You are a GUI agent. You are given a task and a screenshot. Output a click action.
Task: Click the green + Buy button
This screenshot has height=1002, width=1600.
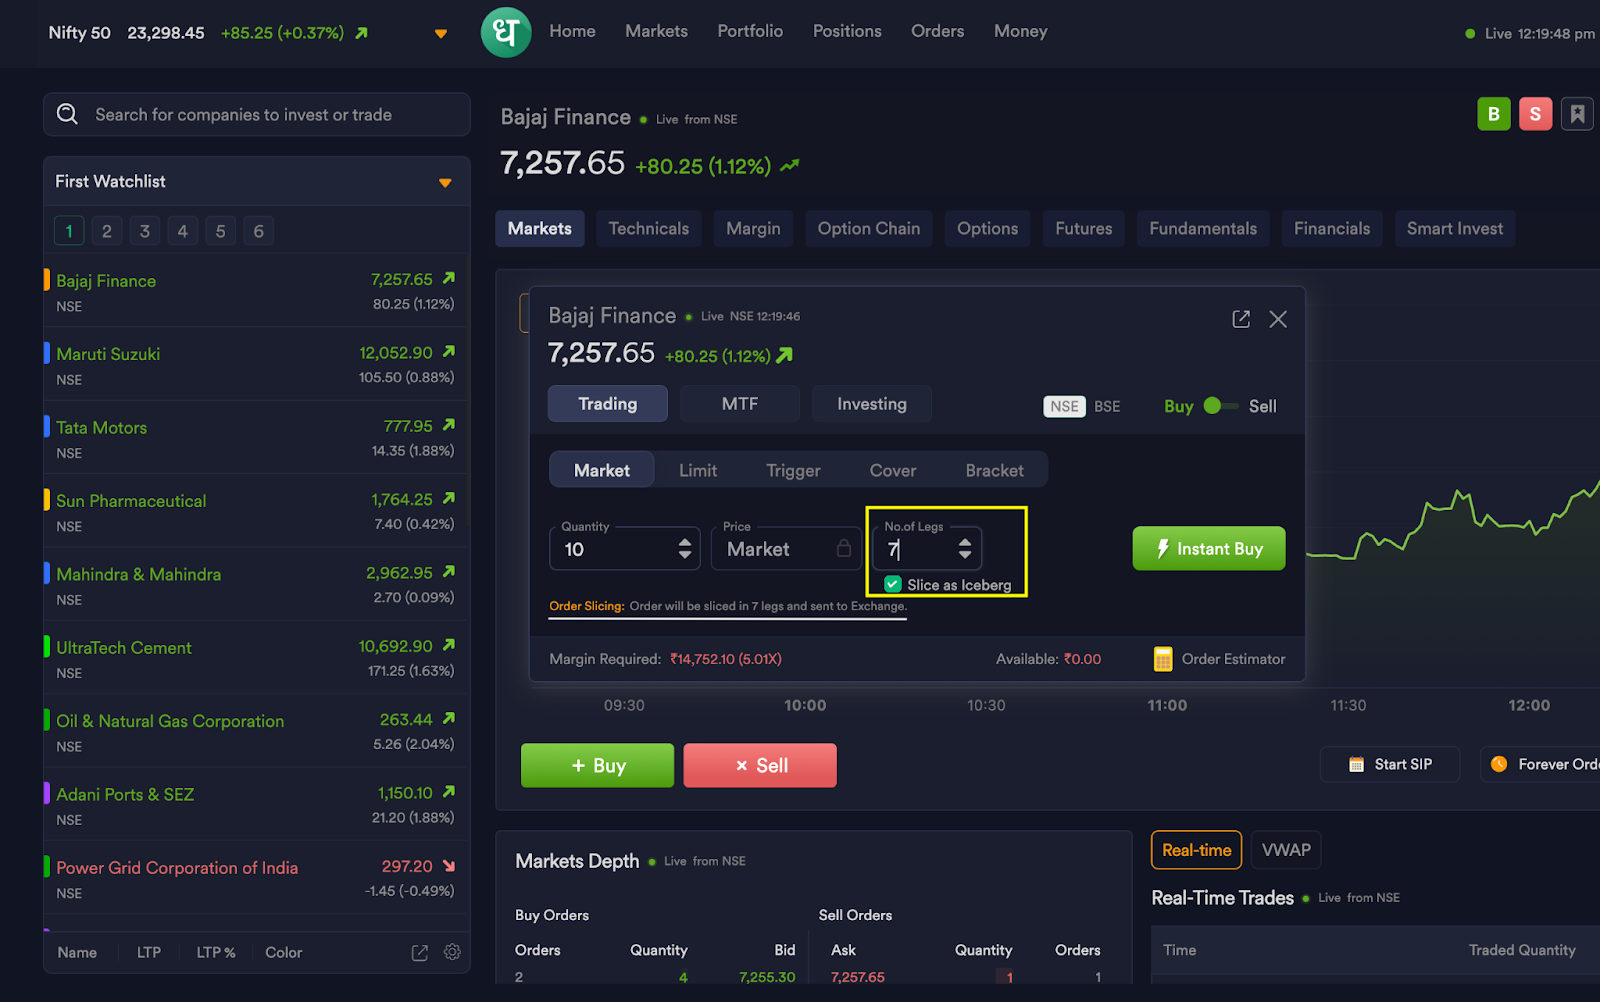pos(597,765)
